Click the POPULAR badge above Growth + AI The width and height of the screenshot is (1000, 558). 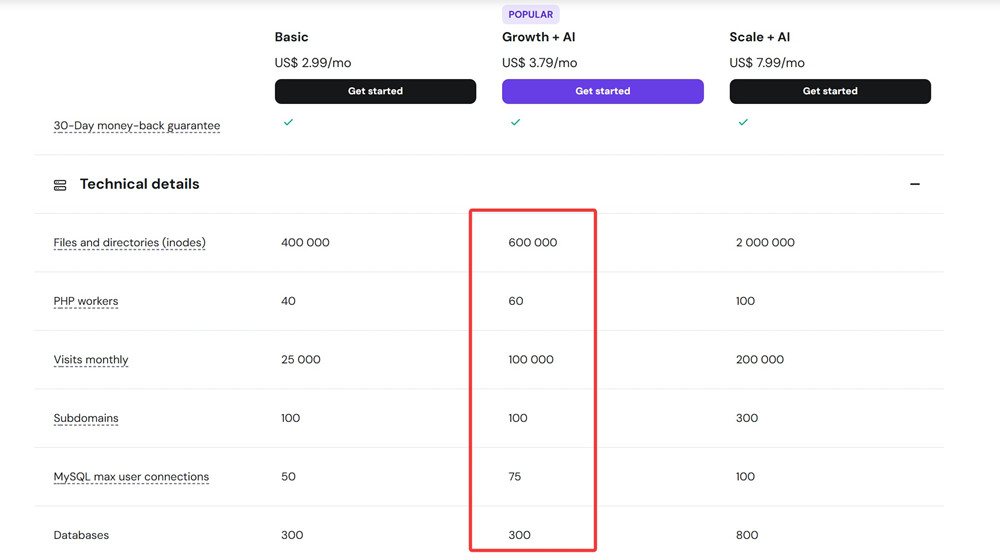pyautogui.click(x=531, y=14)
